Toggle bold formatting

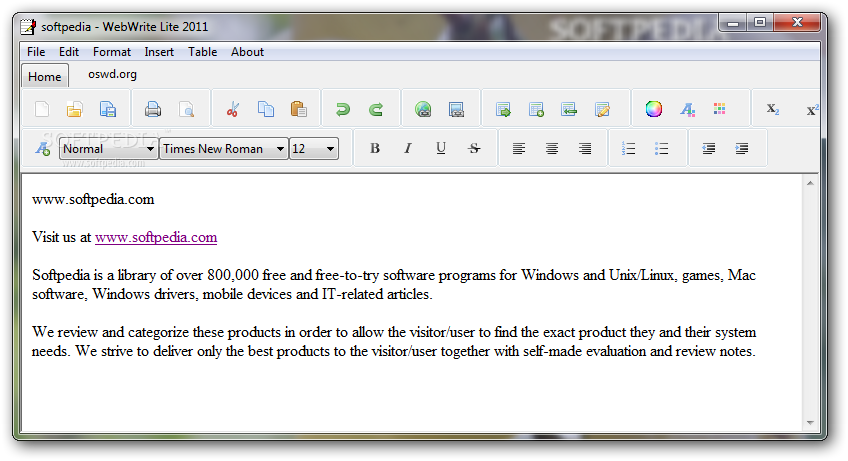[x=375, y=148]
